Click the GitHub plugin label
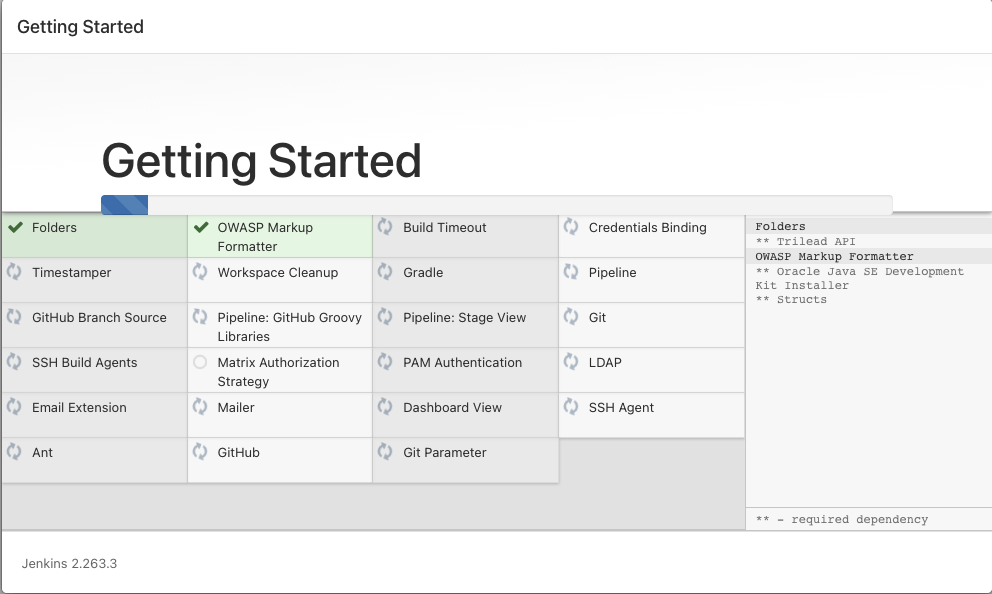 point(239,452)
